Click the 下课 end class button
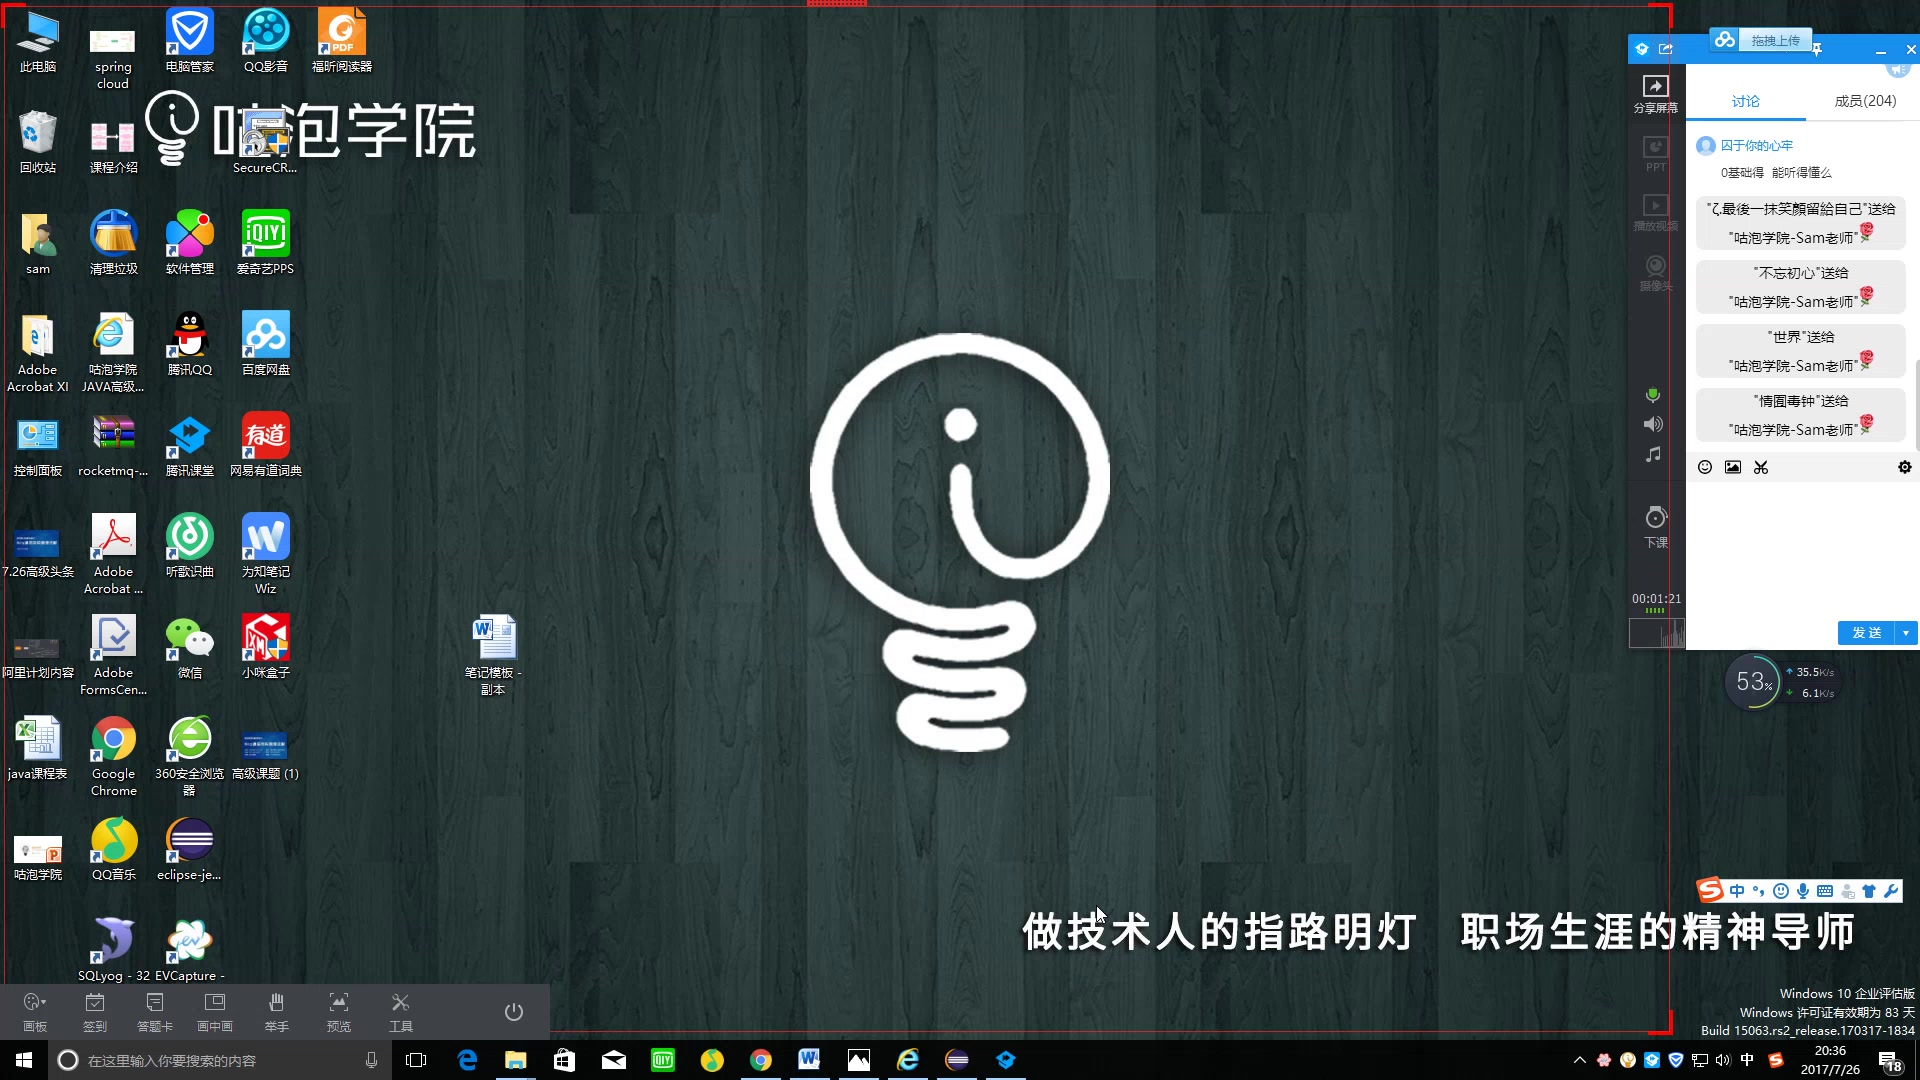The image size is (1920, 1080). pyautogui.click(x=1656, y=527)
